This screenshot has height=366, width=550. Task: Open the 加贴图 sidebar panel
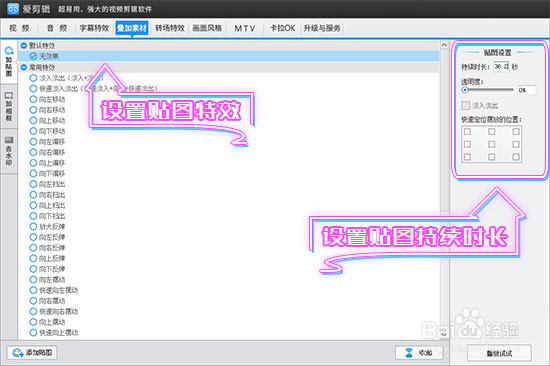(x=9, y=61)
